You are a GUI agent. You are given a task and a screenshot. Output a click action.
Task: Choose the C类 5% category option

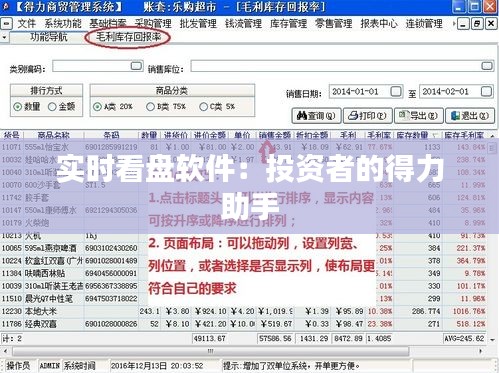[x=203, y=107]
